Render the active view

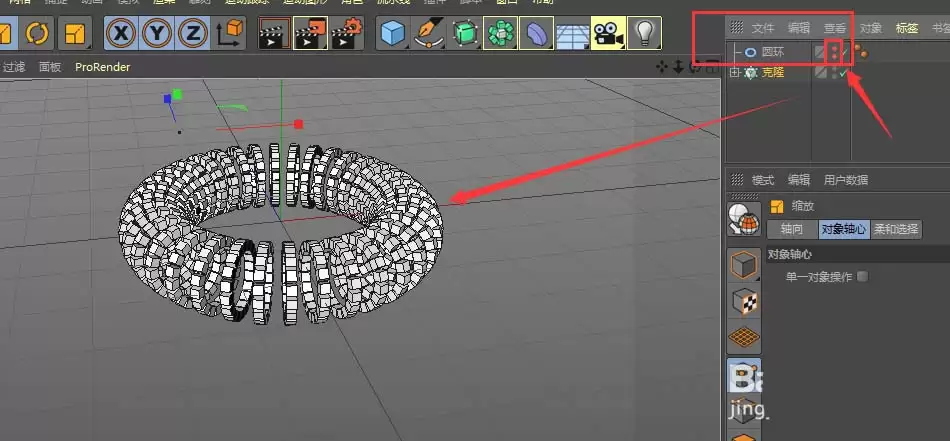pos(275,33)
